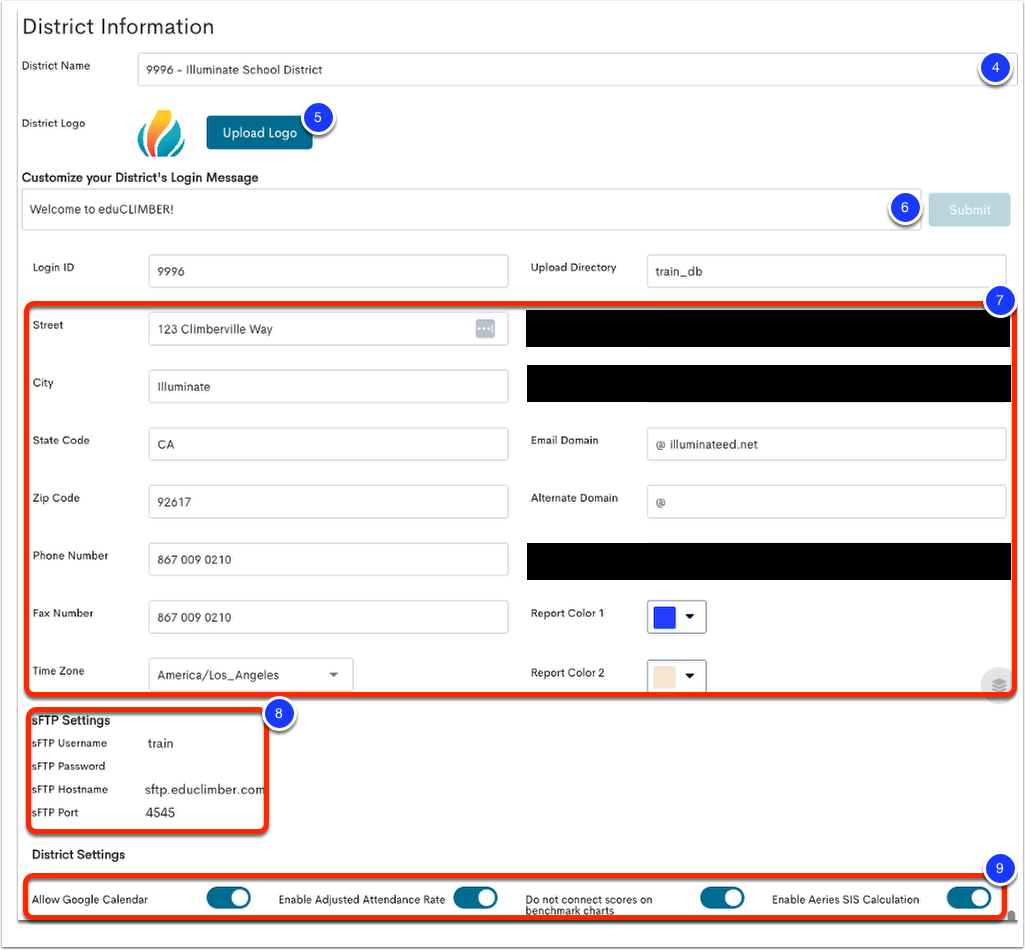Click the State Code field
1025x950 pixels.
(x=328, y=444)
